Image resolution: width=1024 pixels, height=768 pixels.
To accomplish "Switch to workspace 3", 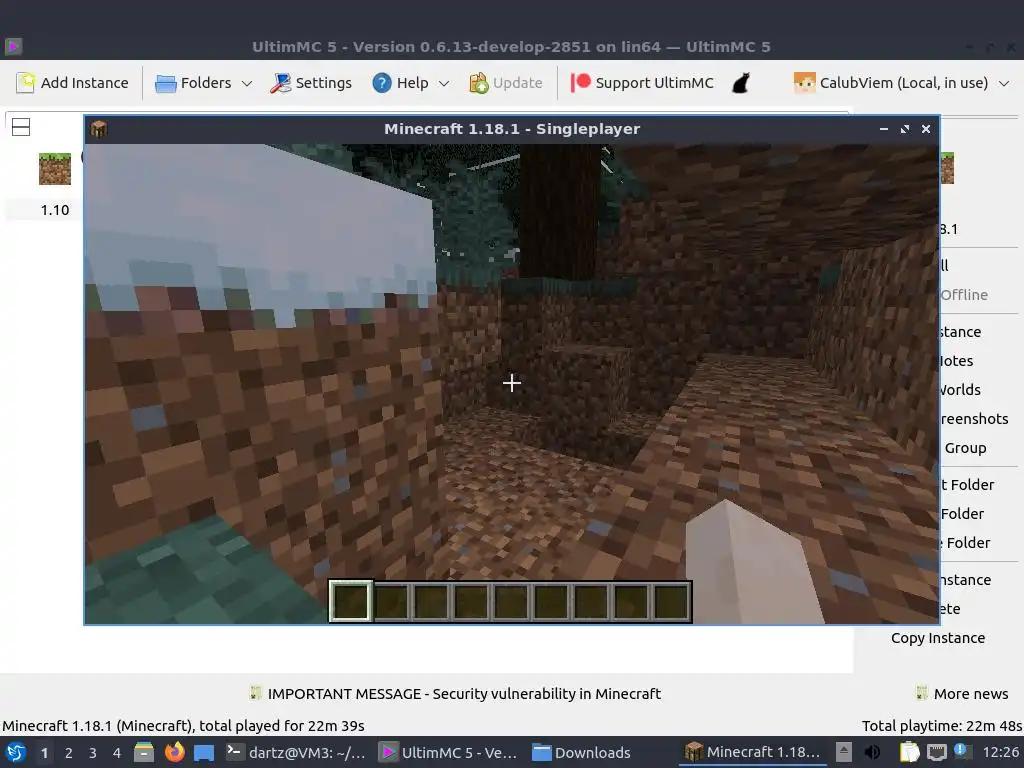I will click(93, 753).
